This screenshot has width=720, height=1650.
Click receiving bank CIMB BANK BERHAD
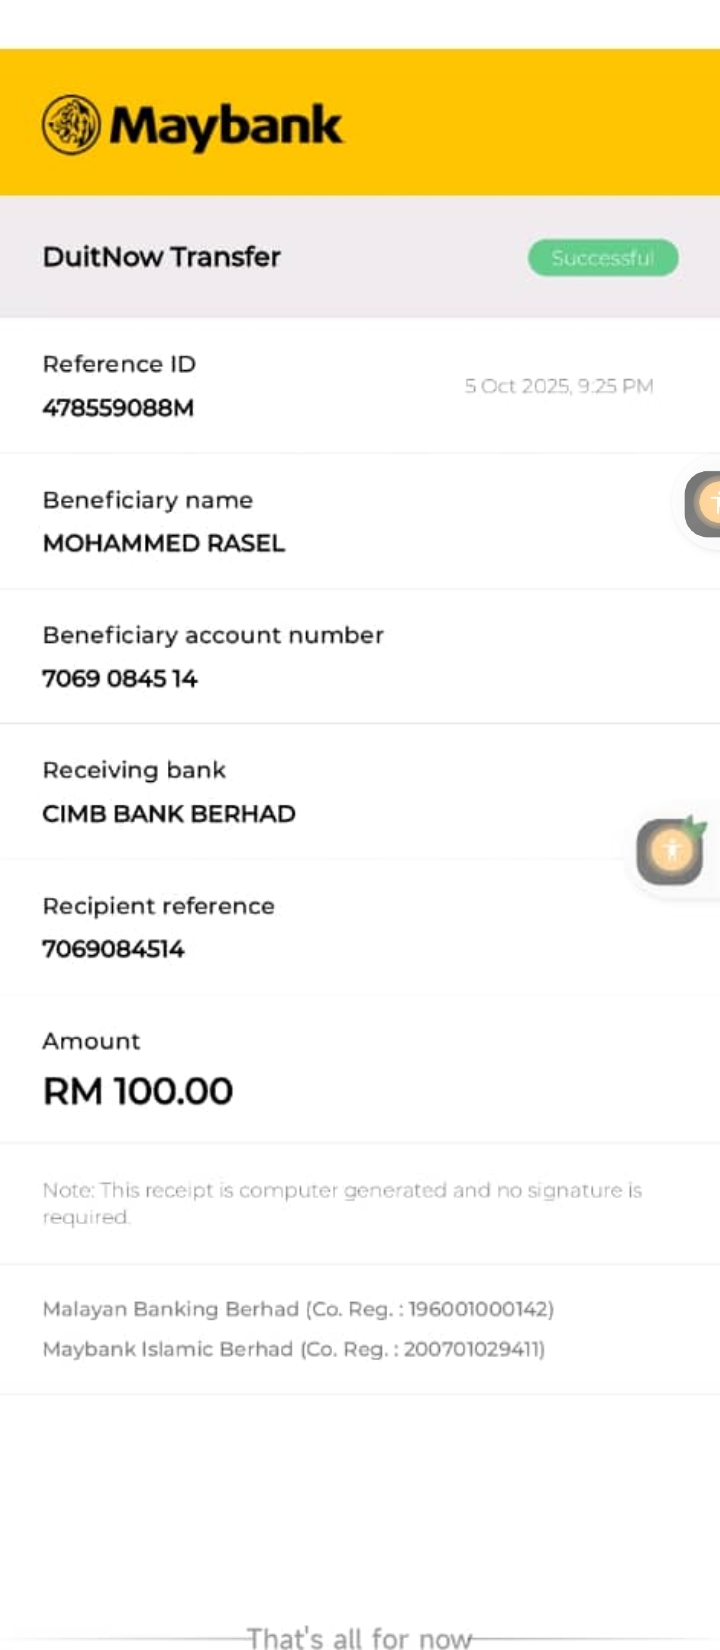169,814
